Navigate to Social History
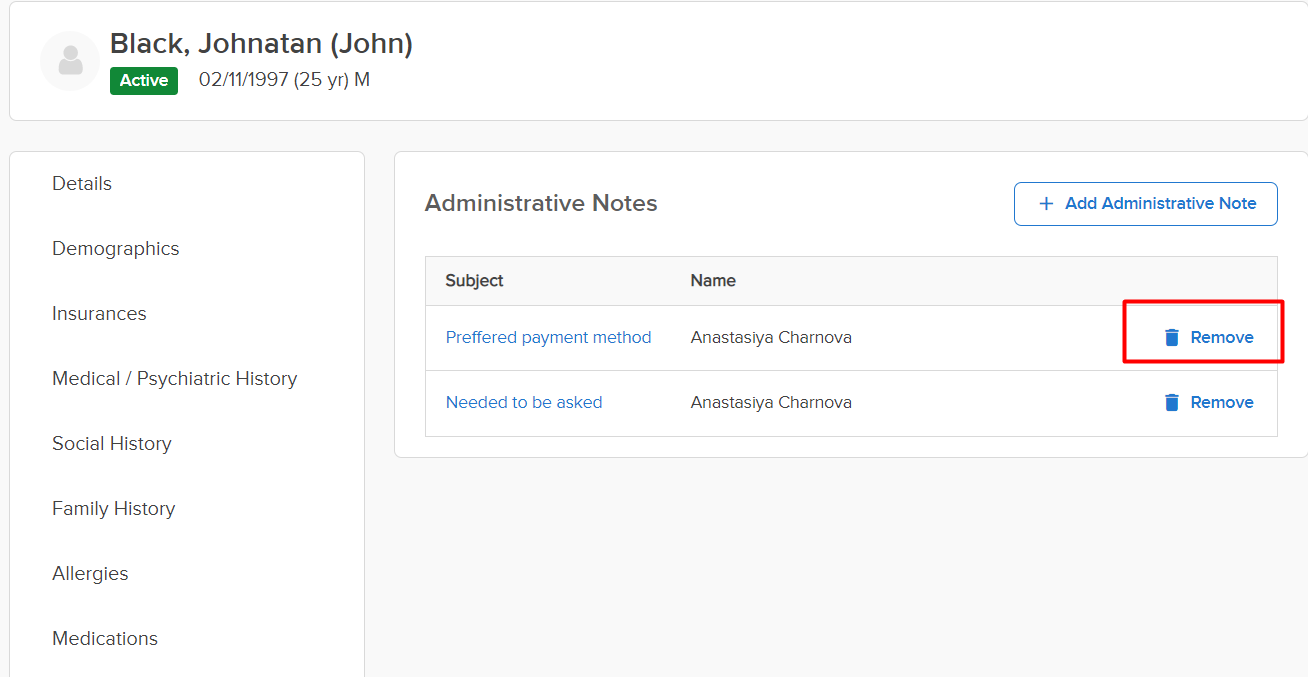Image resolution: width=1308 pixels, height=677 pixels. 112,444
